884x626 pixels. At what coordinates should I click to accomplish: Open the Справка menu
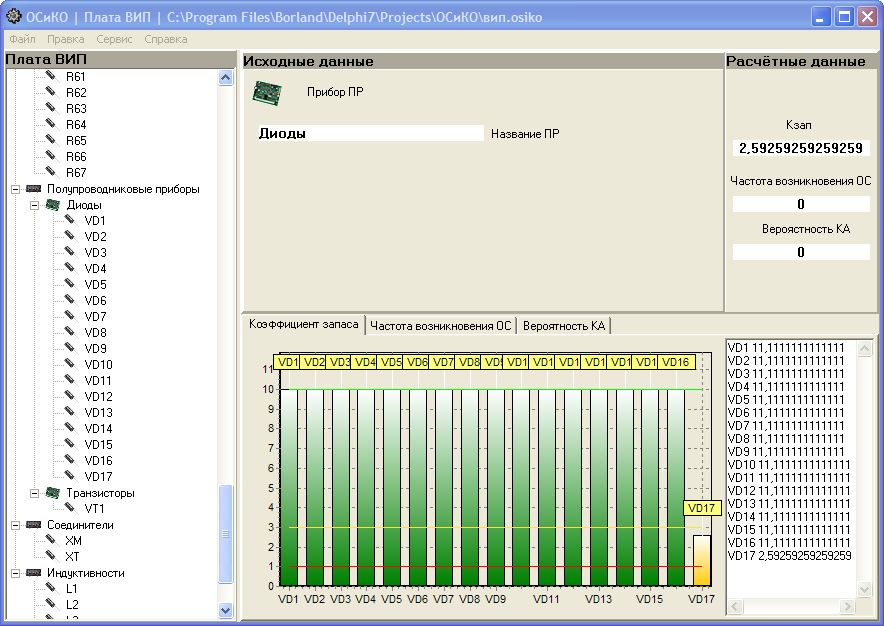coord(166,39)
